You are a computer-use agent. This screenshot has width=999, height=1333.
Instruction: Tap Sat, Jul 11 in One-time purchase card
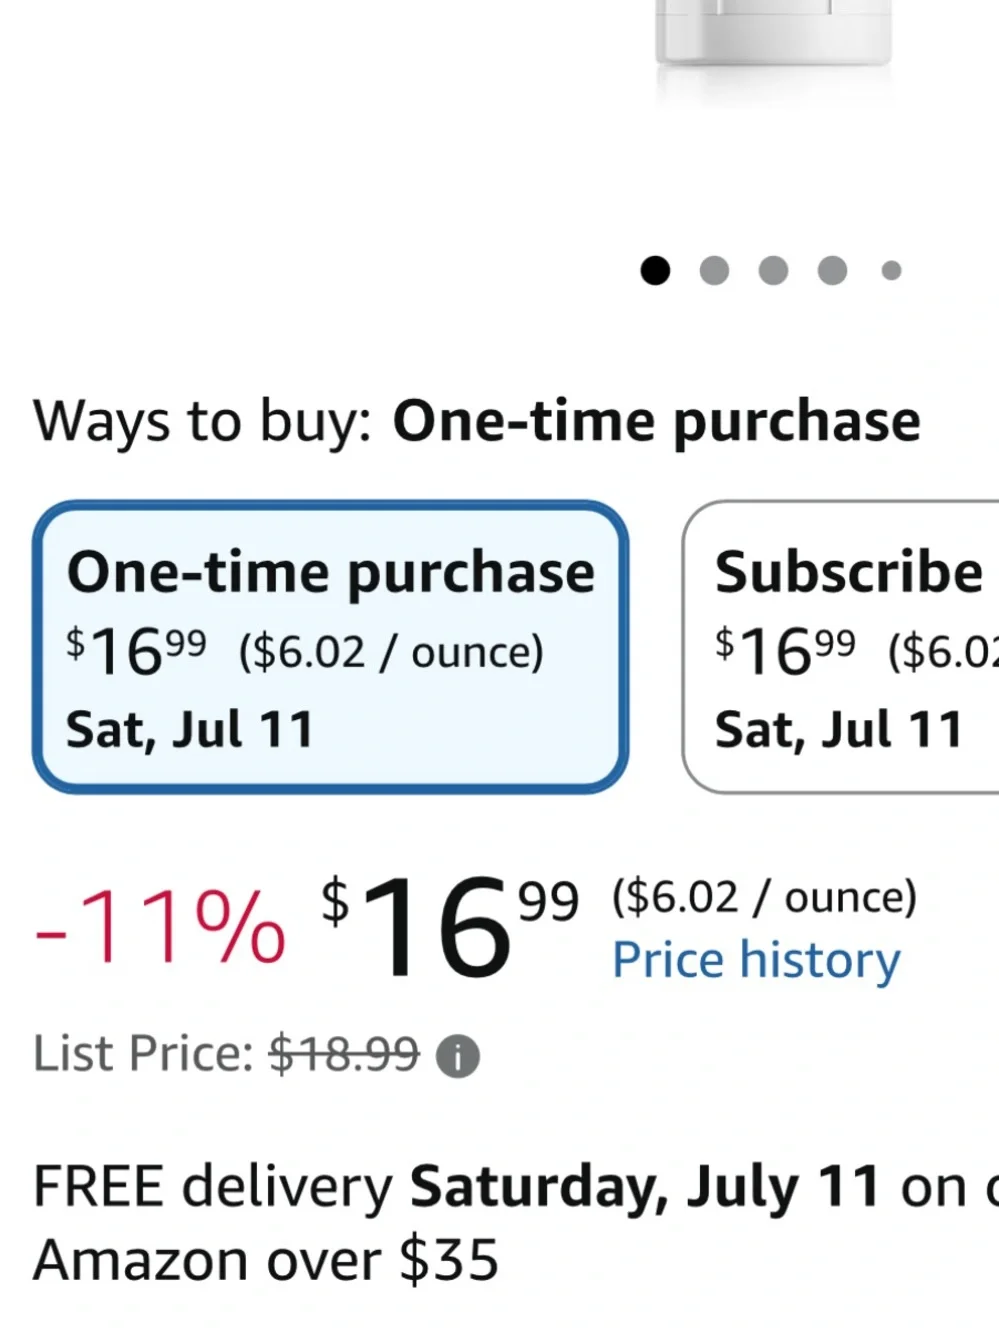[190, 729]
